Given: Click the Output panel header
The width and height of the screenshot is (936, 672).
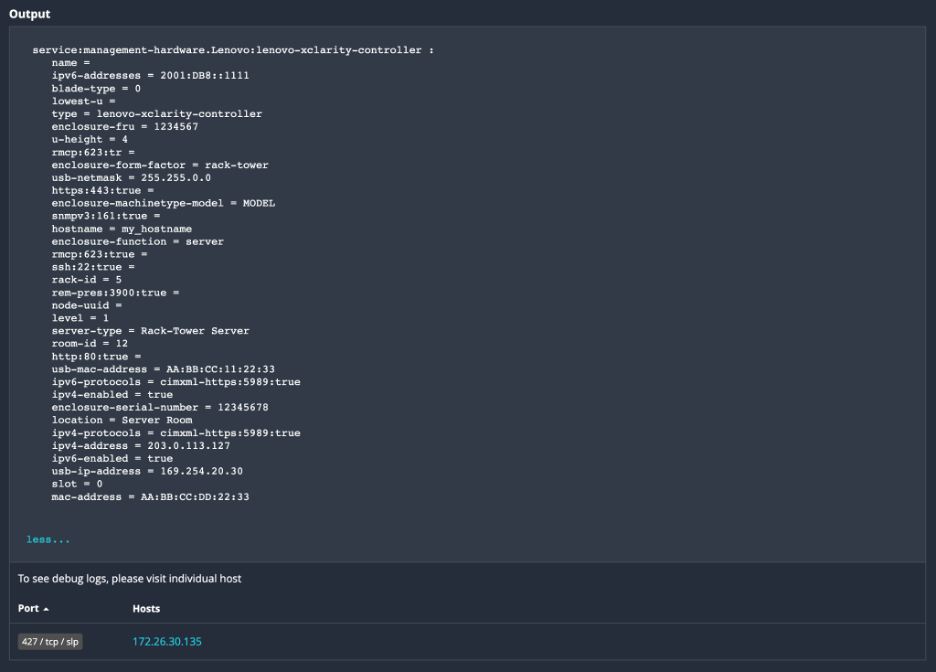Looking at the screenshot, I should [x=29, y=14].
